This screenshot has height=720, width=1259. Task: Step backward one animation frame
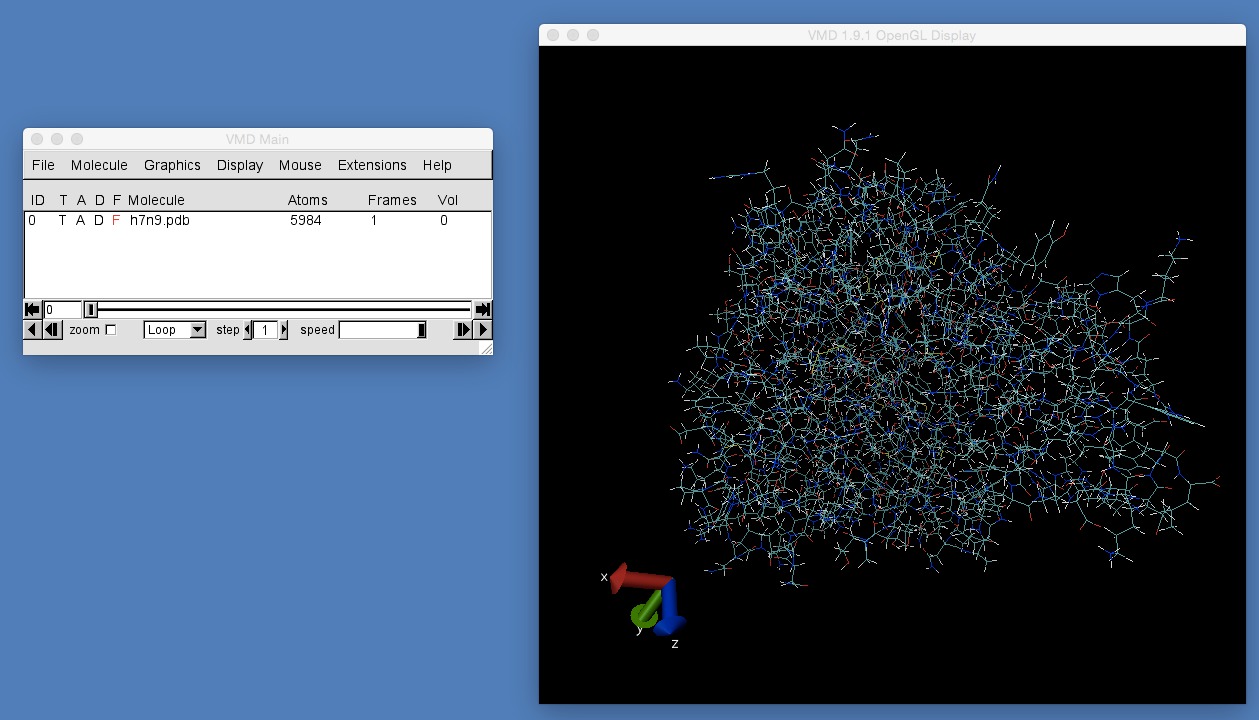pos(51,329)
